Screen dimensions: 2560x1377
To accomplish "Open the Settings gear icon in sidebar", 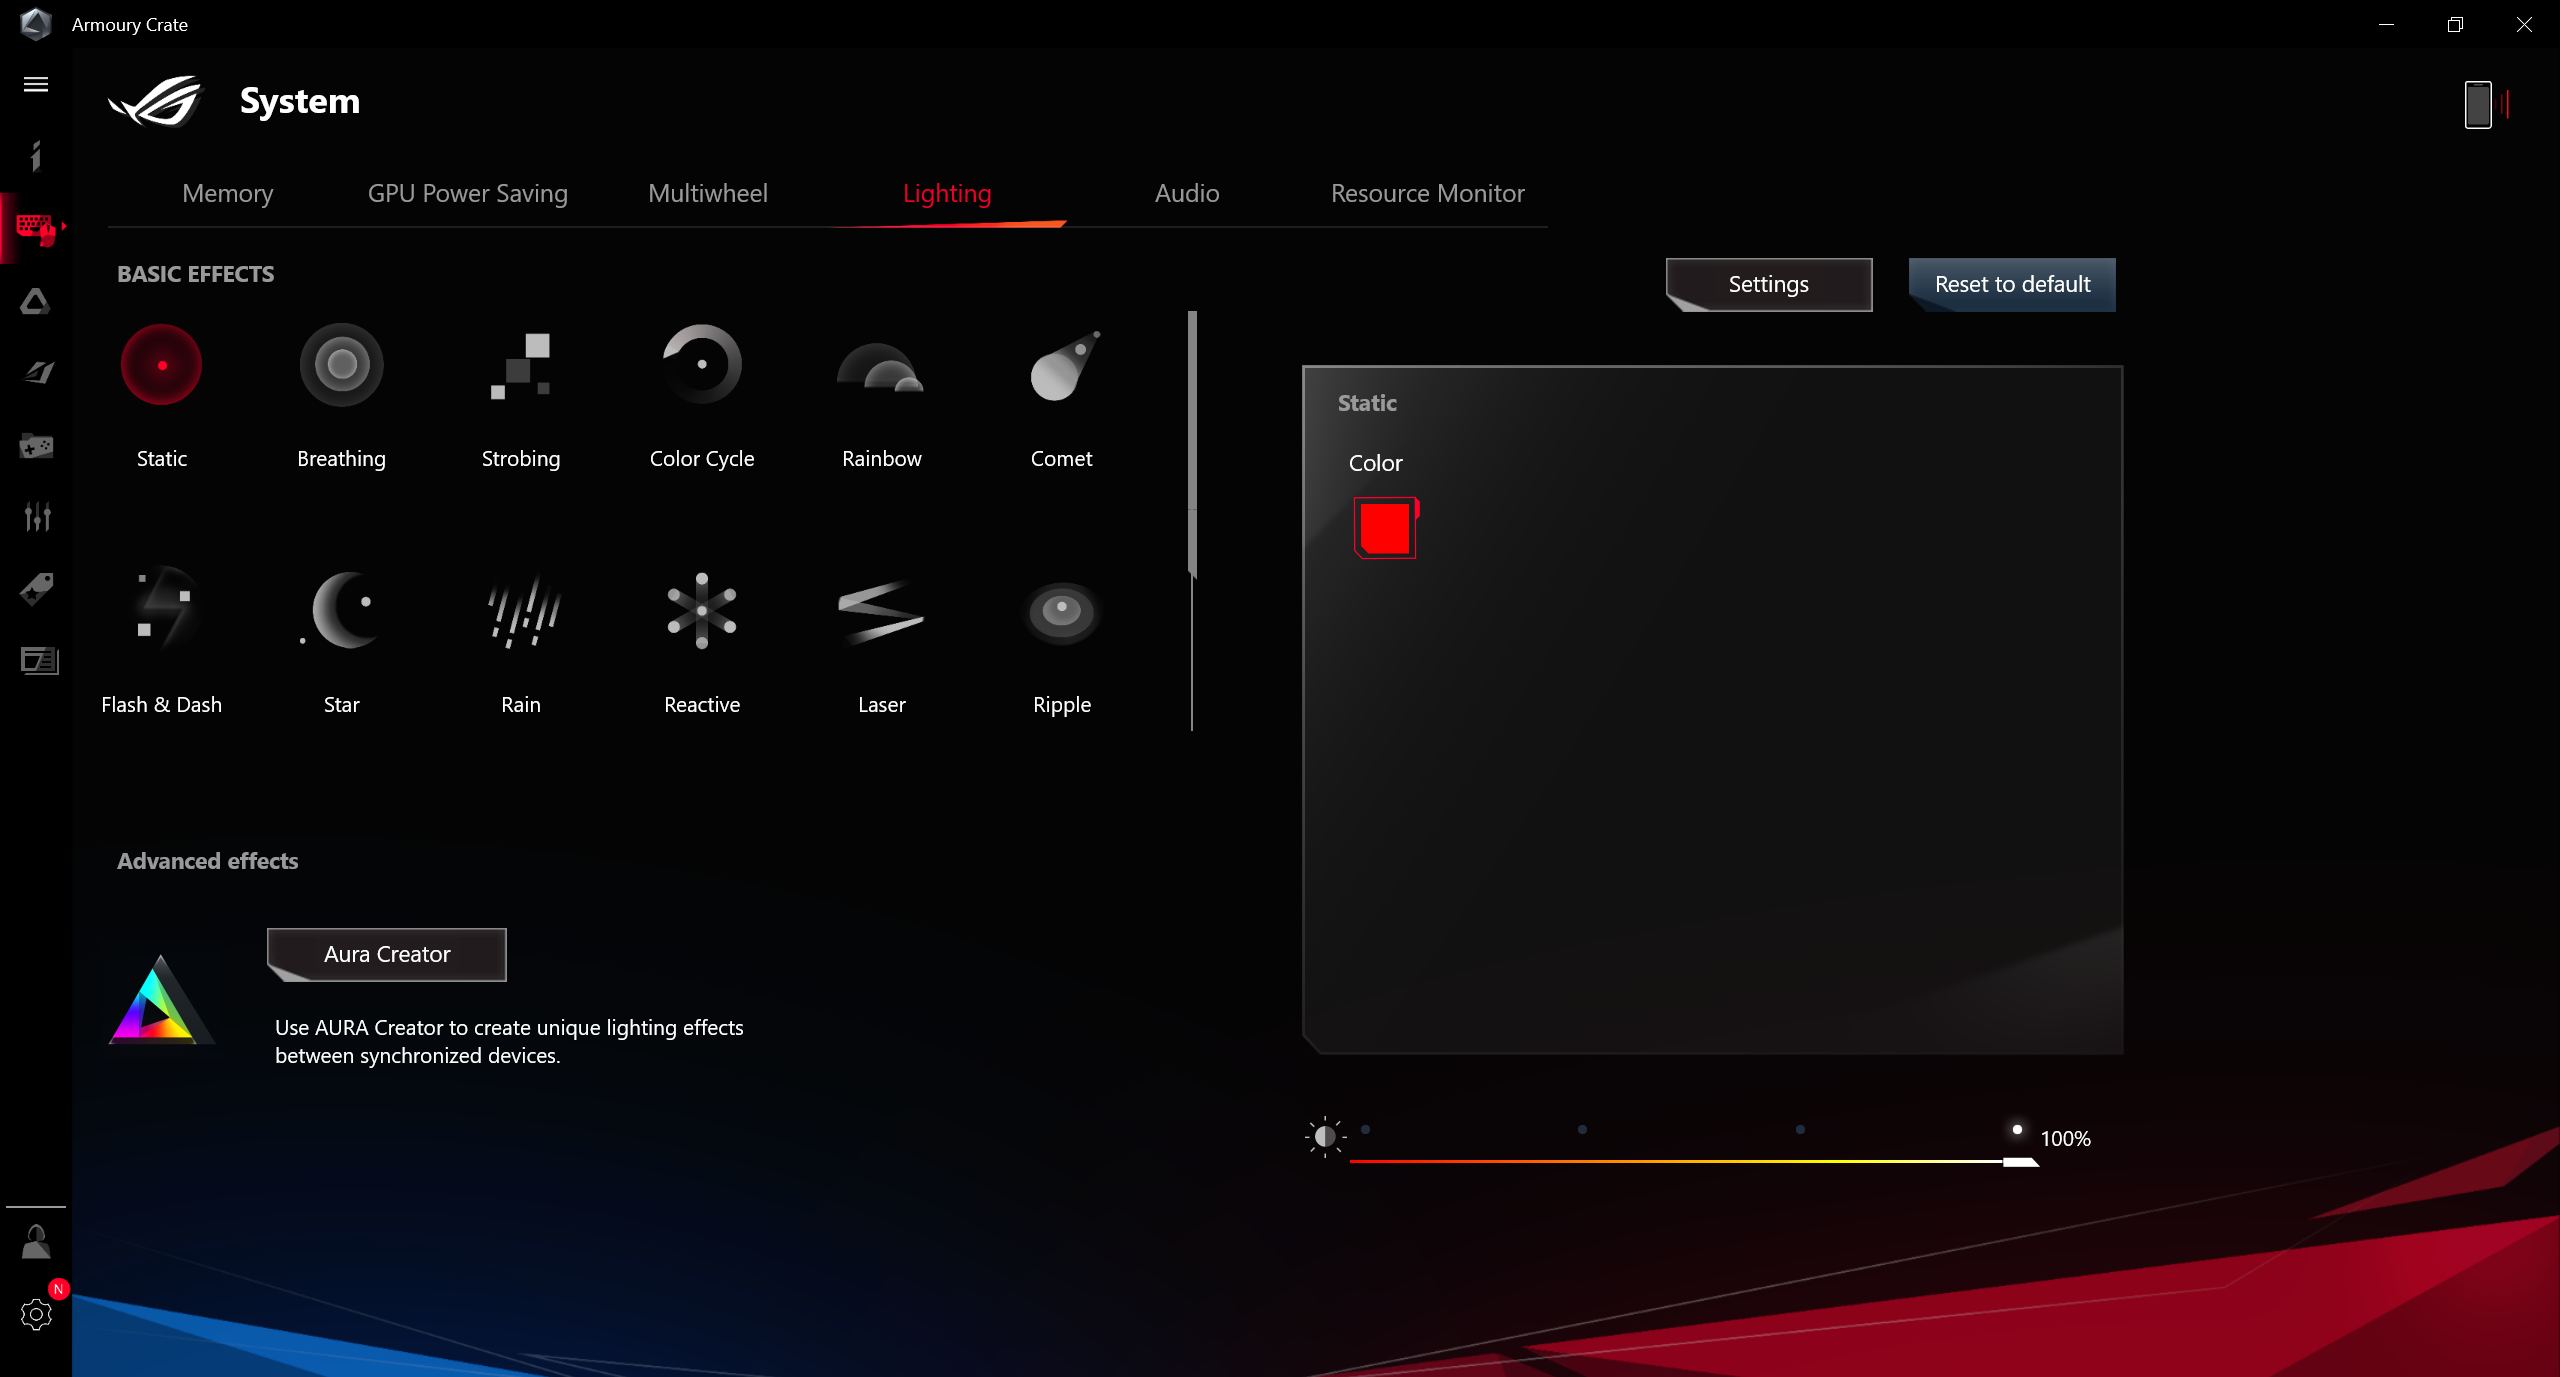I will (36, 1314).
